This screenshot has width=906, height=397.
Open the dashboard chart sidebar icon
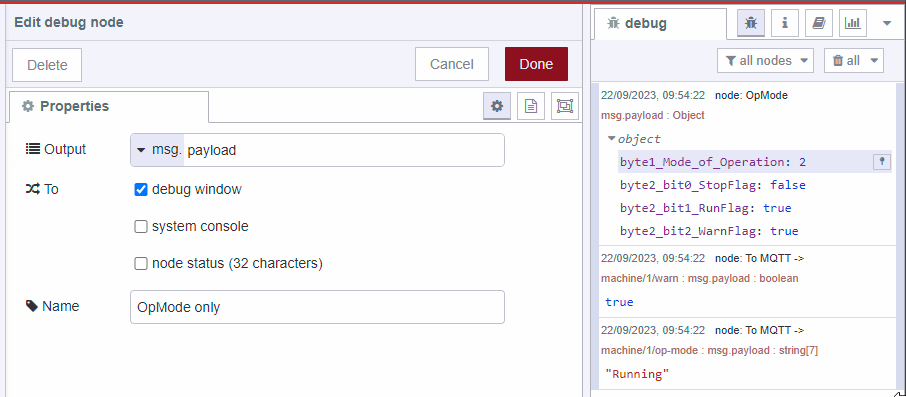852,23
